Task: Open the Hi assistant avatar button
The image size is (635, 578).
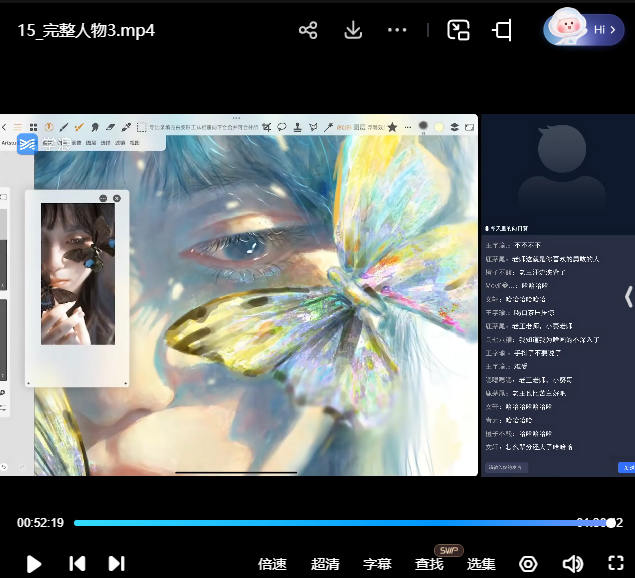Action: (583, 30)
